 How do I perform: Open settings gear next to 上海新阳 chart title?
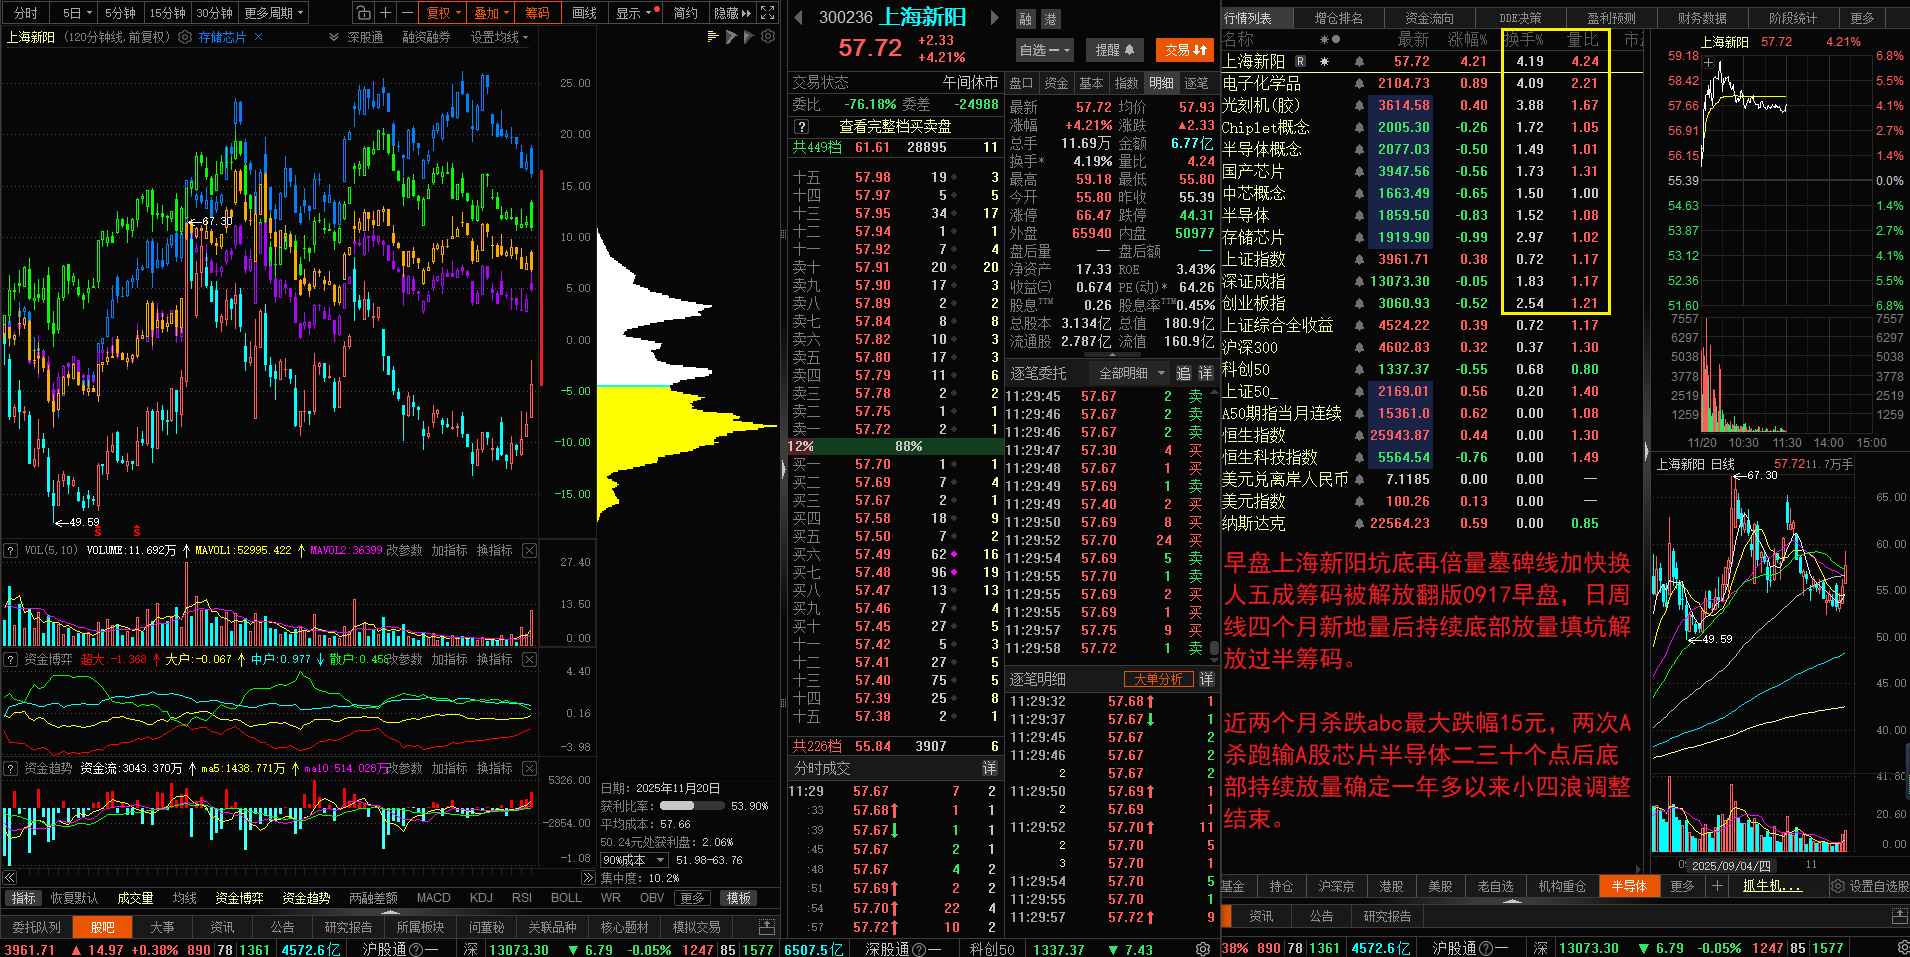pos(184,37)
